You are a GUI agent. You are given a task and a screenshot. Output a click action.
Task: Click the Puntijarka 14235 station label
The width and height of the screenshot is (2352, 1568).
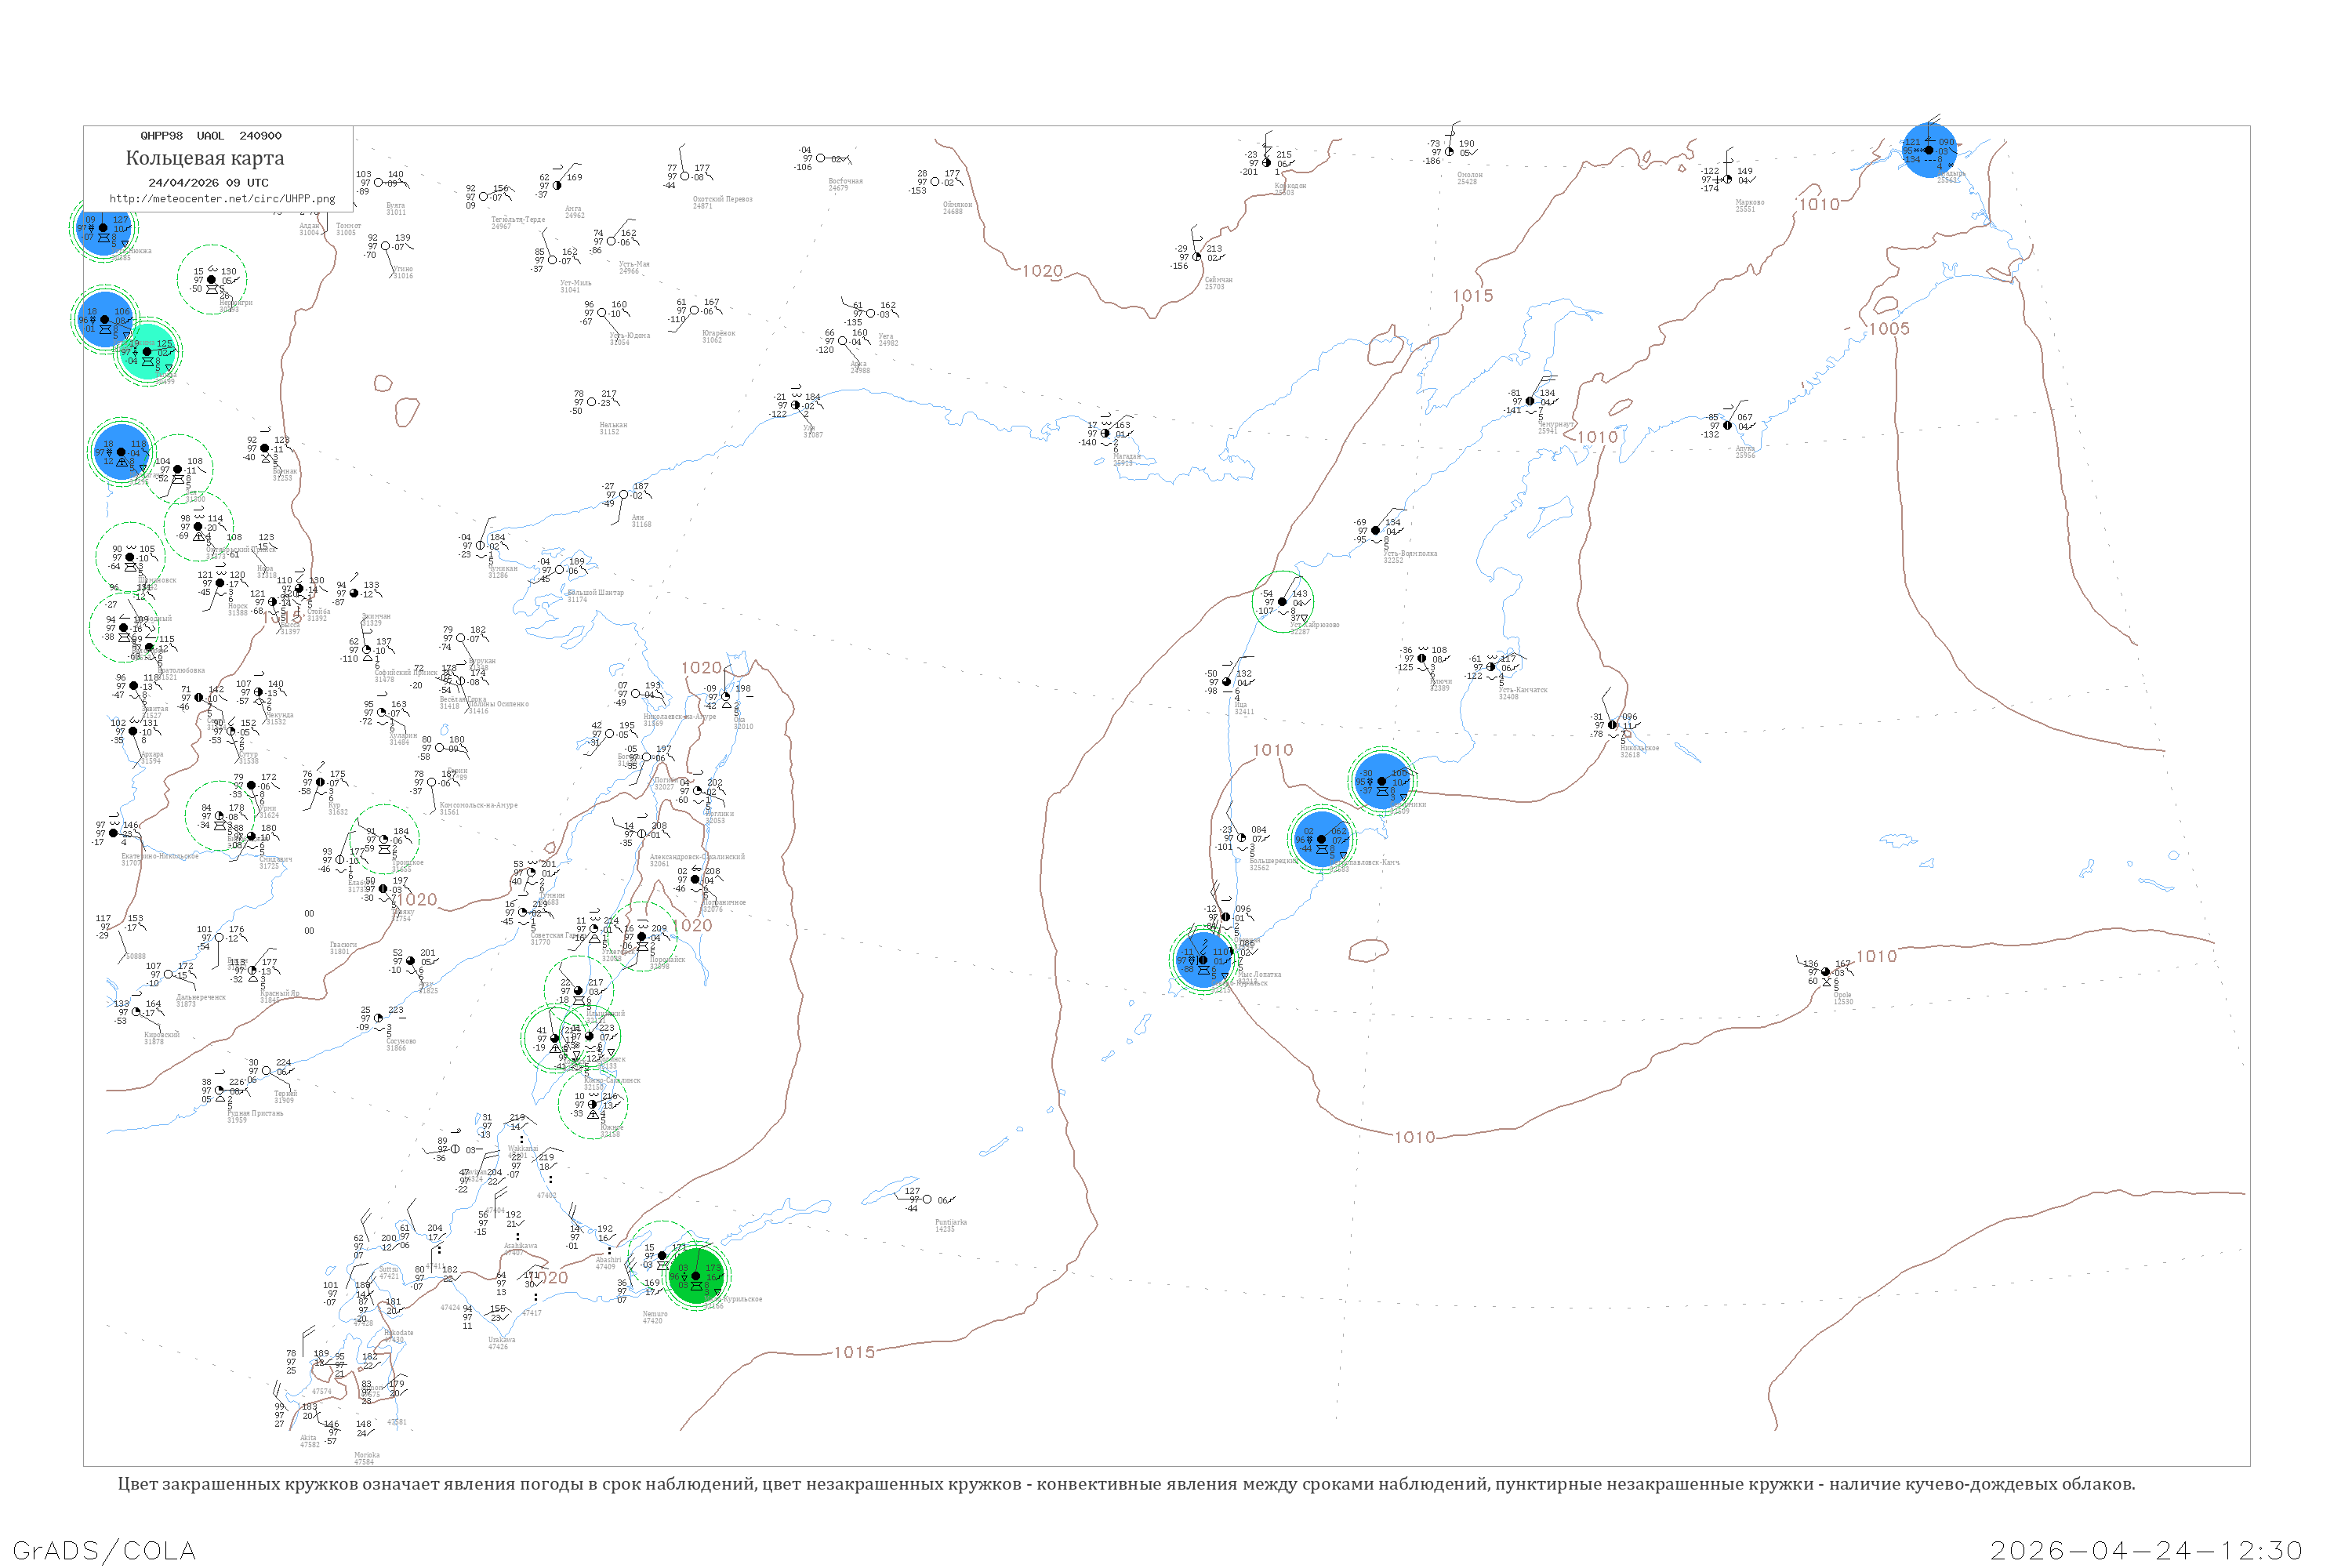(x=950, y=1225)
